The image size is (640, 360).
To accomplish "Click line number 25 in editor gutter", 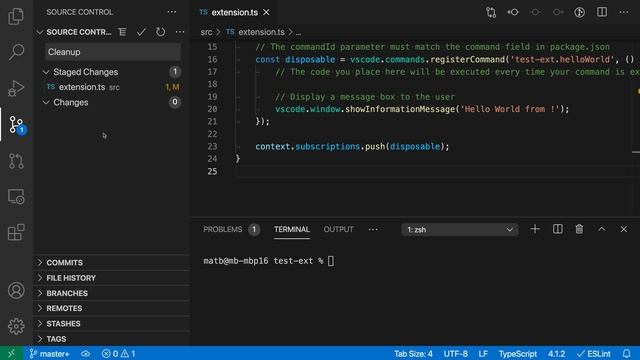I will 212,171.
